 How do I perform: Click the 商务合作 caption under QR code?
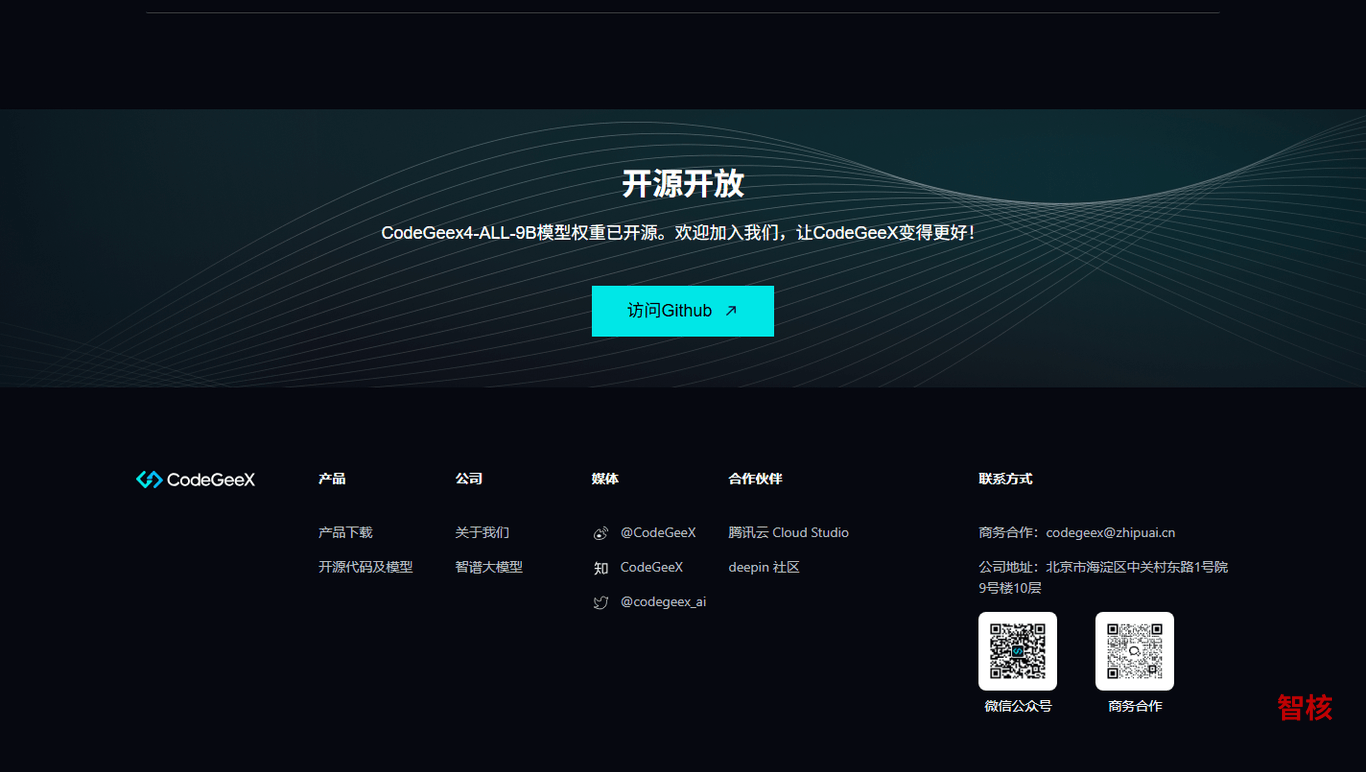coord(1135,706)
